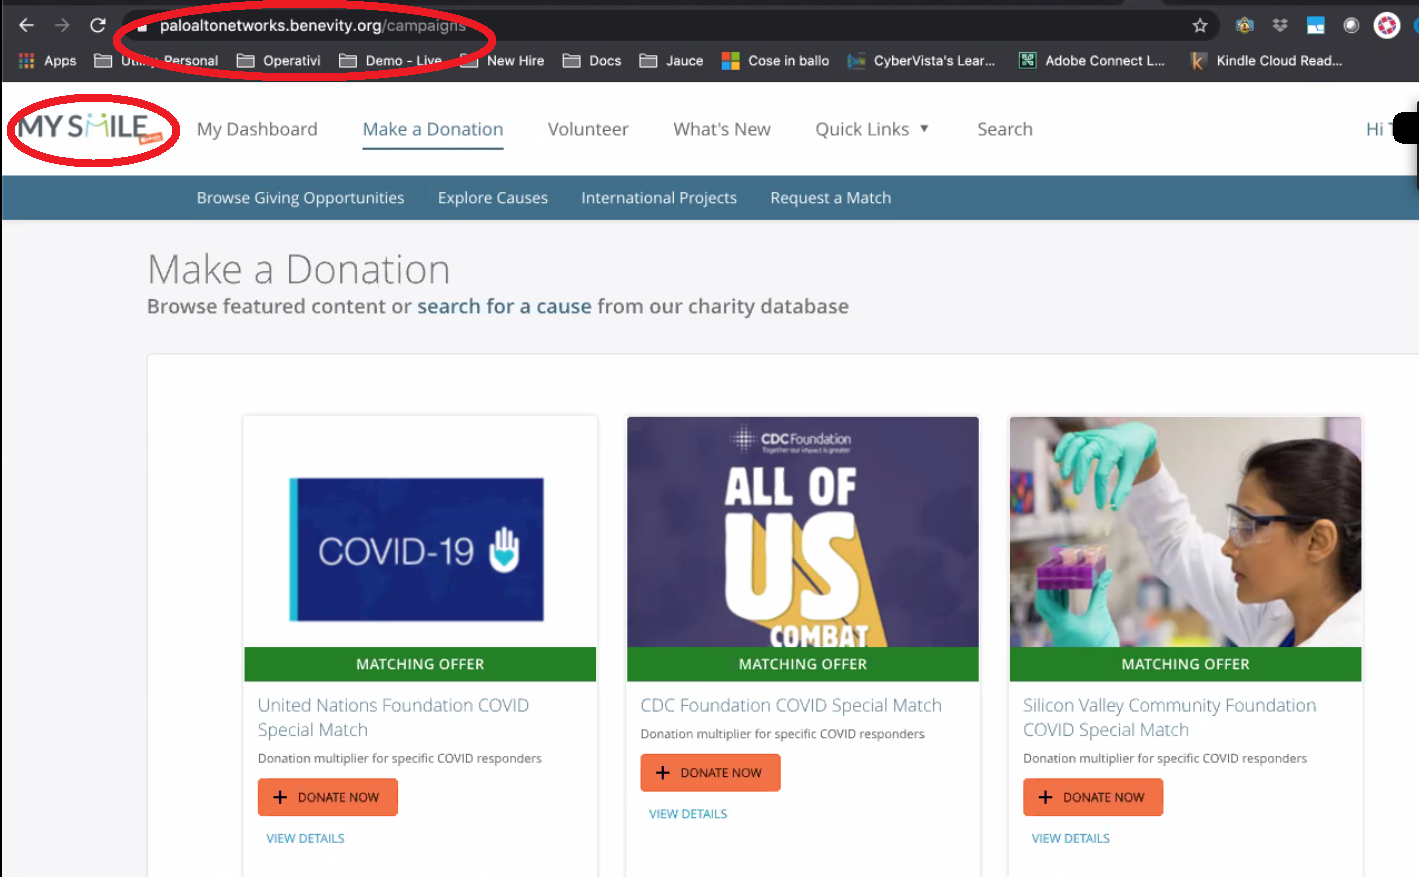Screen dimensions: 1419x877
Task: Donate Now to United Nations Foundation
Action: point(328,797)
